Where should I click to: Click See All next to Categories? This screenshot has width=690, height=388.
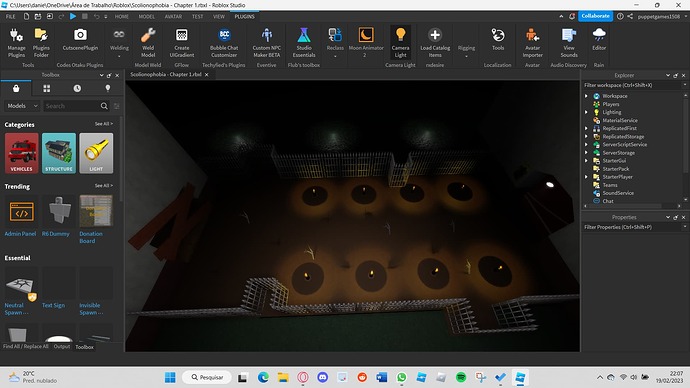coord(104,124)
